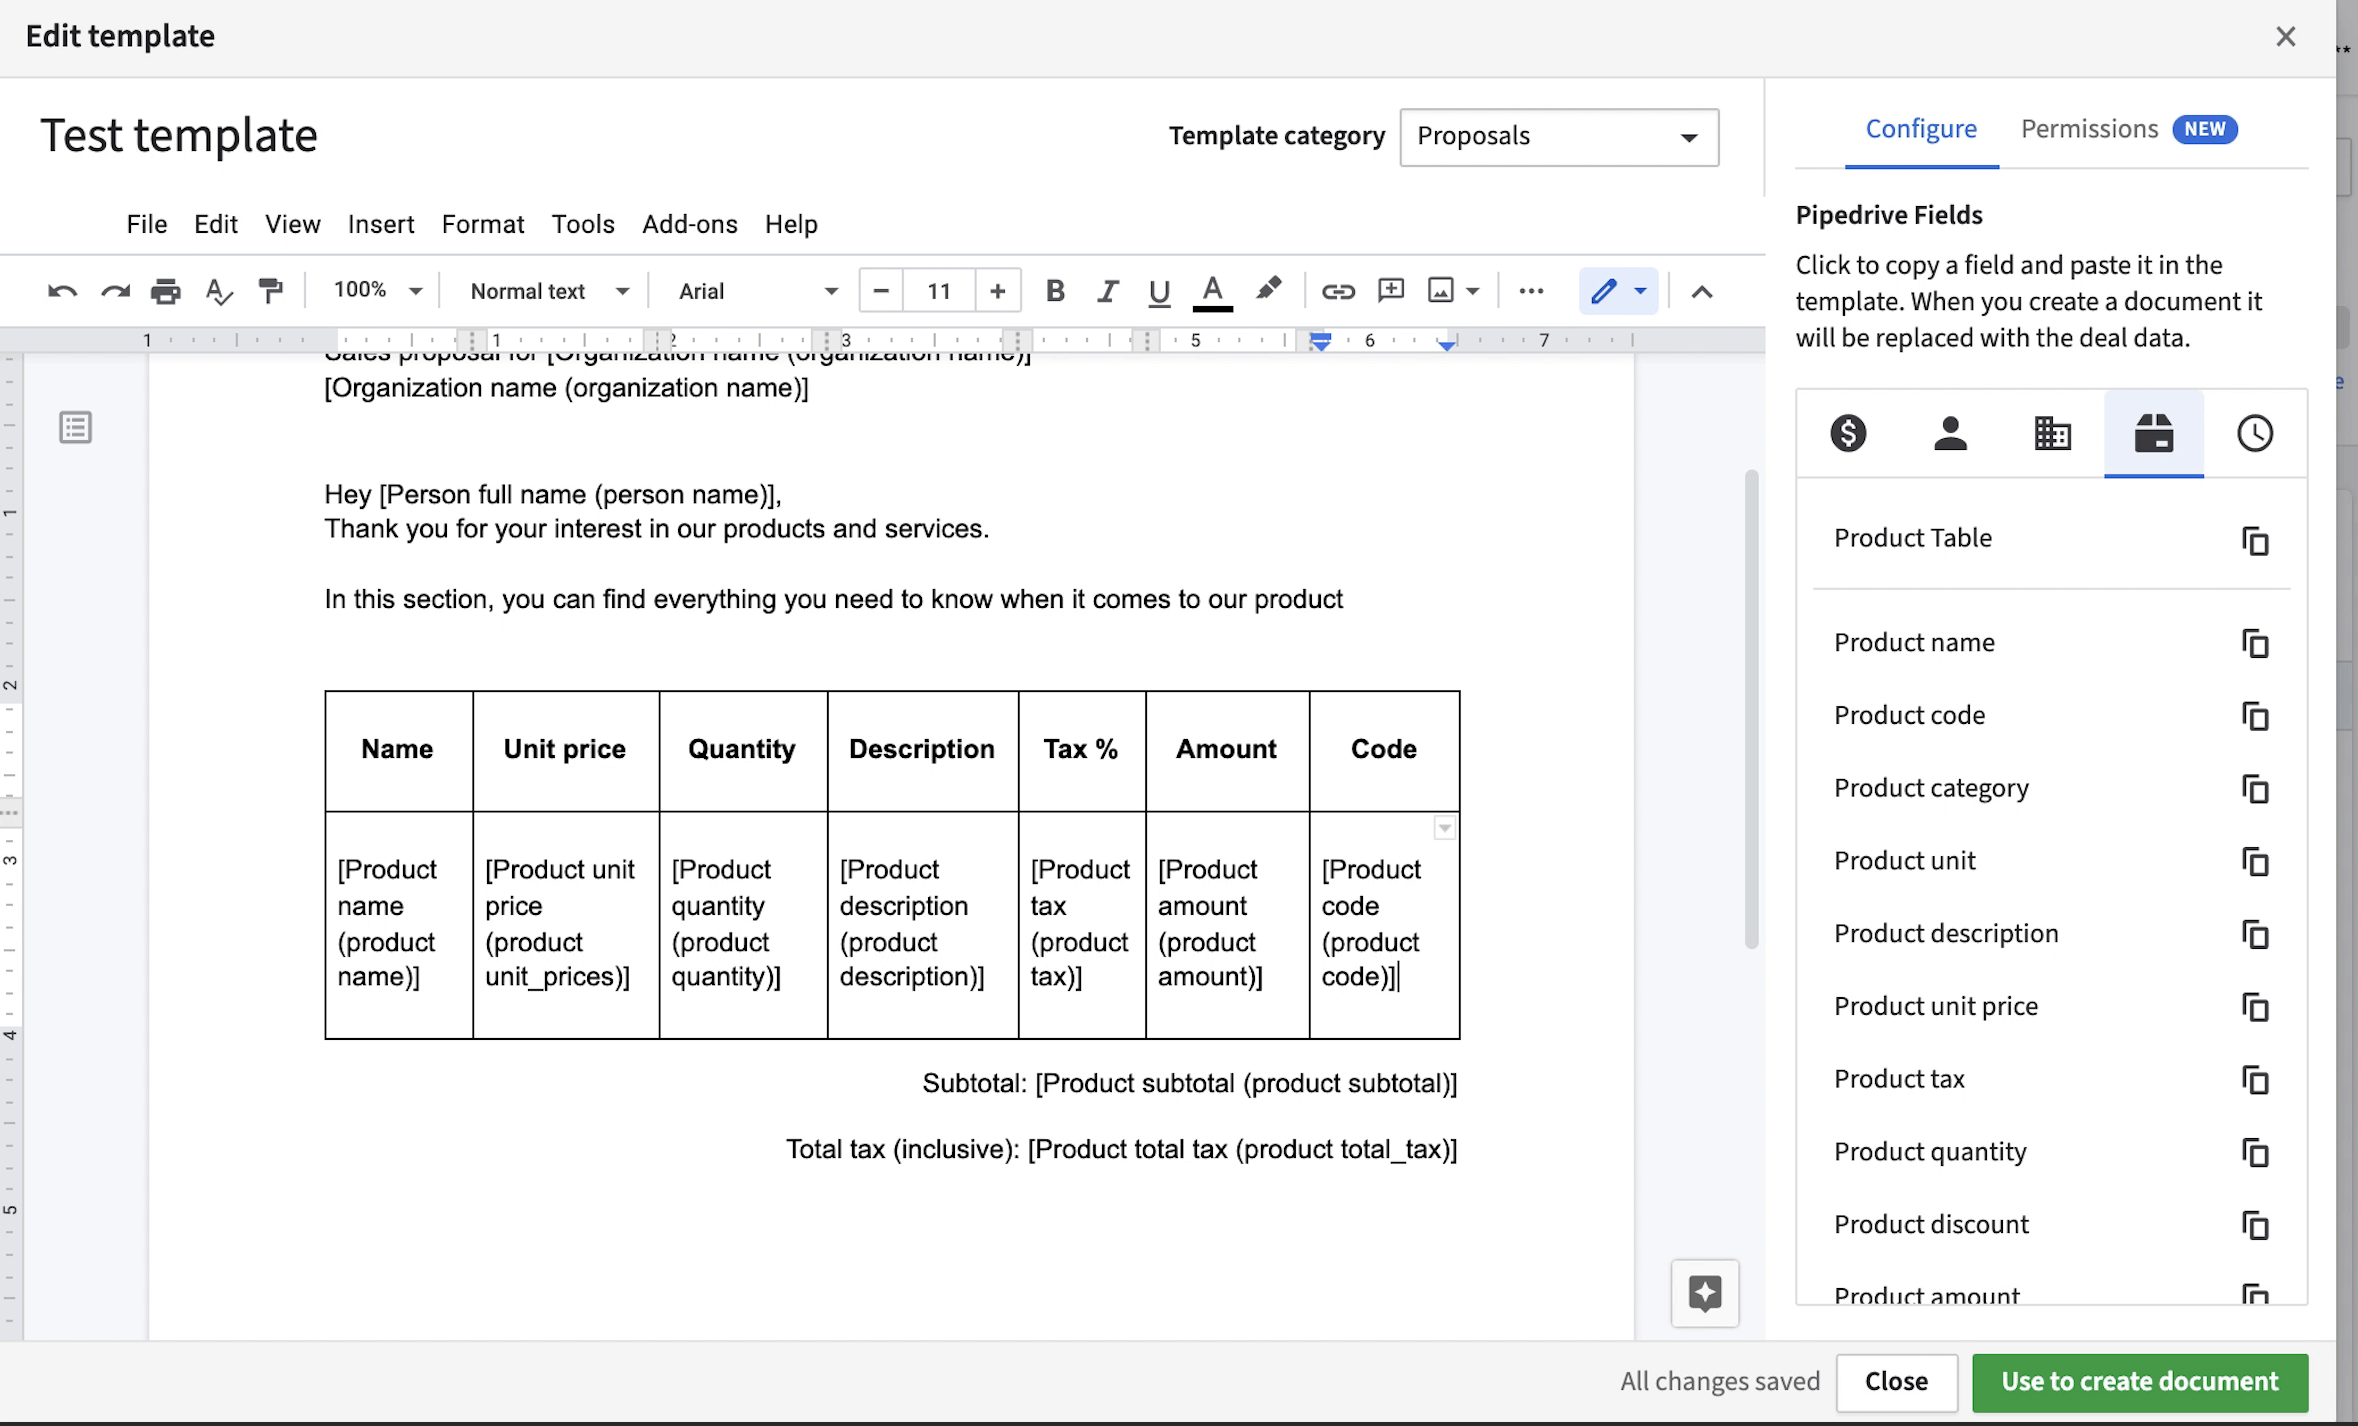Toggle bold formatting in toolbar

tap(1054, 290)
